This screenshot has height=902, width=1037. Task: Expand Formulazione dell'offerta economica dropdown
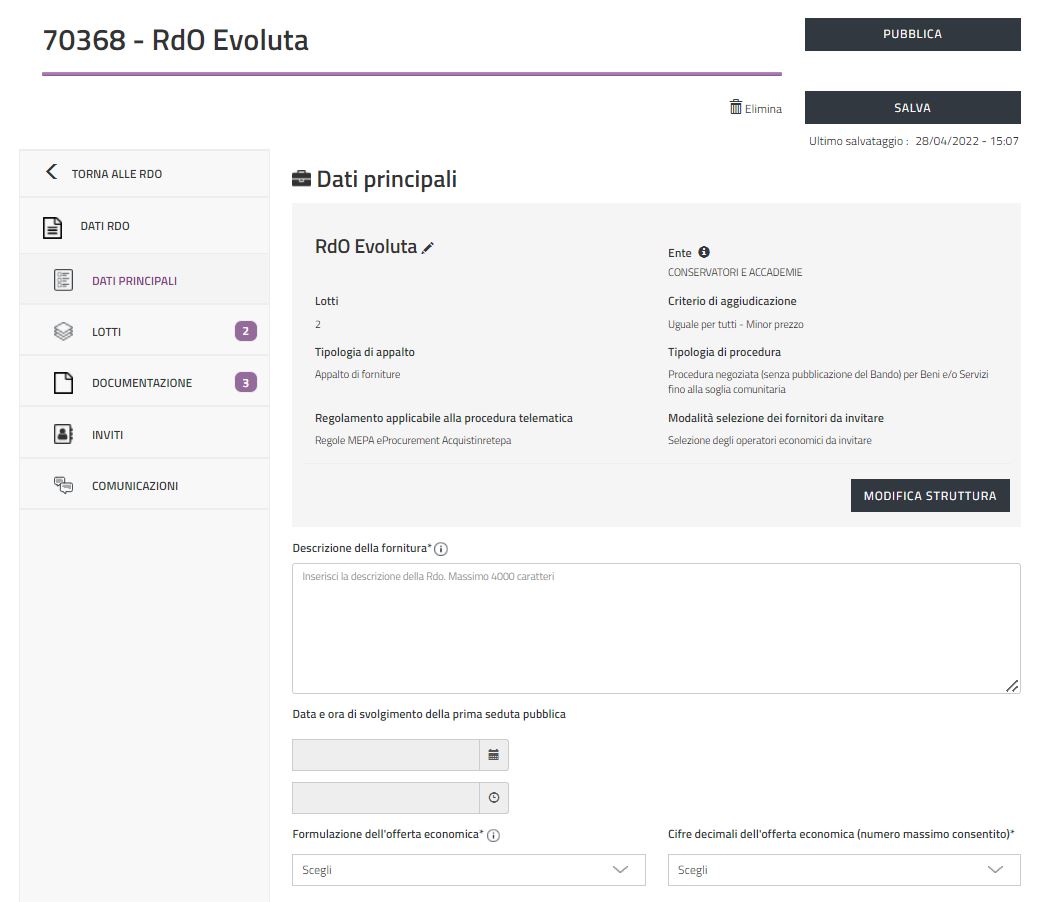468,870
